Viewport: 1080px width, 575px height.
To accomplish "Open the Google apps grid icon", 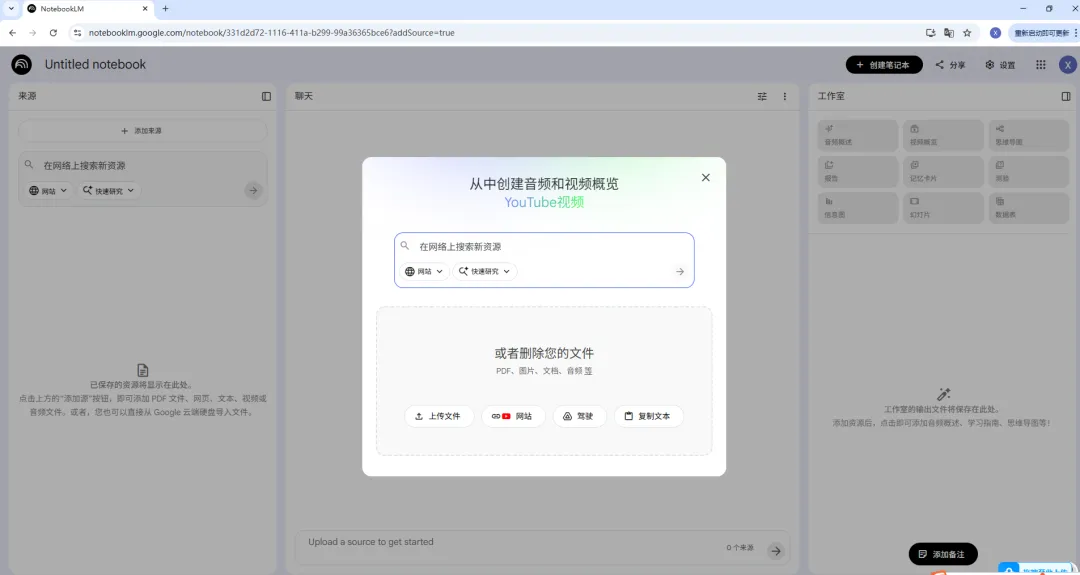I will click(1041, 65).
